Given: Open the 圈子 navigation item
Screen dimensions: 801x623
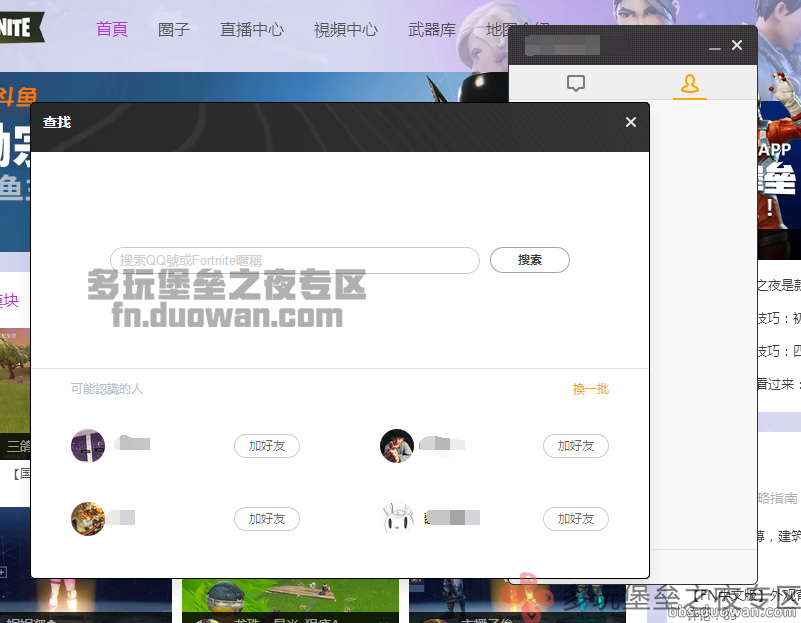Looking at the screenshot, I should pos(174,29).
